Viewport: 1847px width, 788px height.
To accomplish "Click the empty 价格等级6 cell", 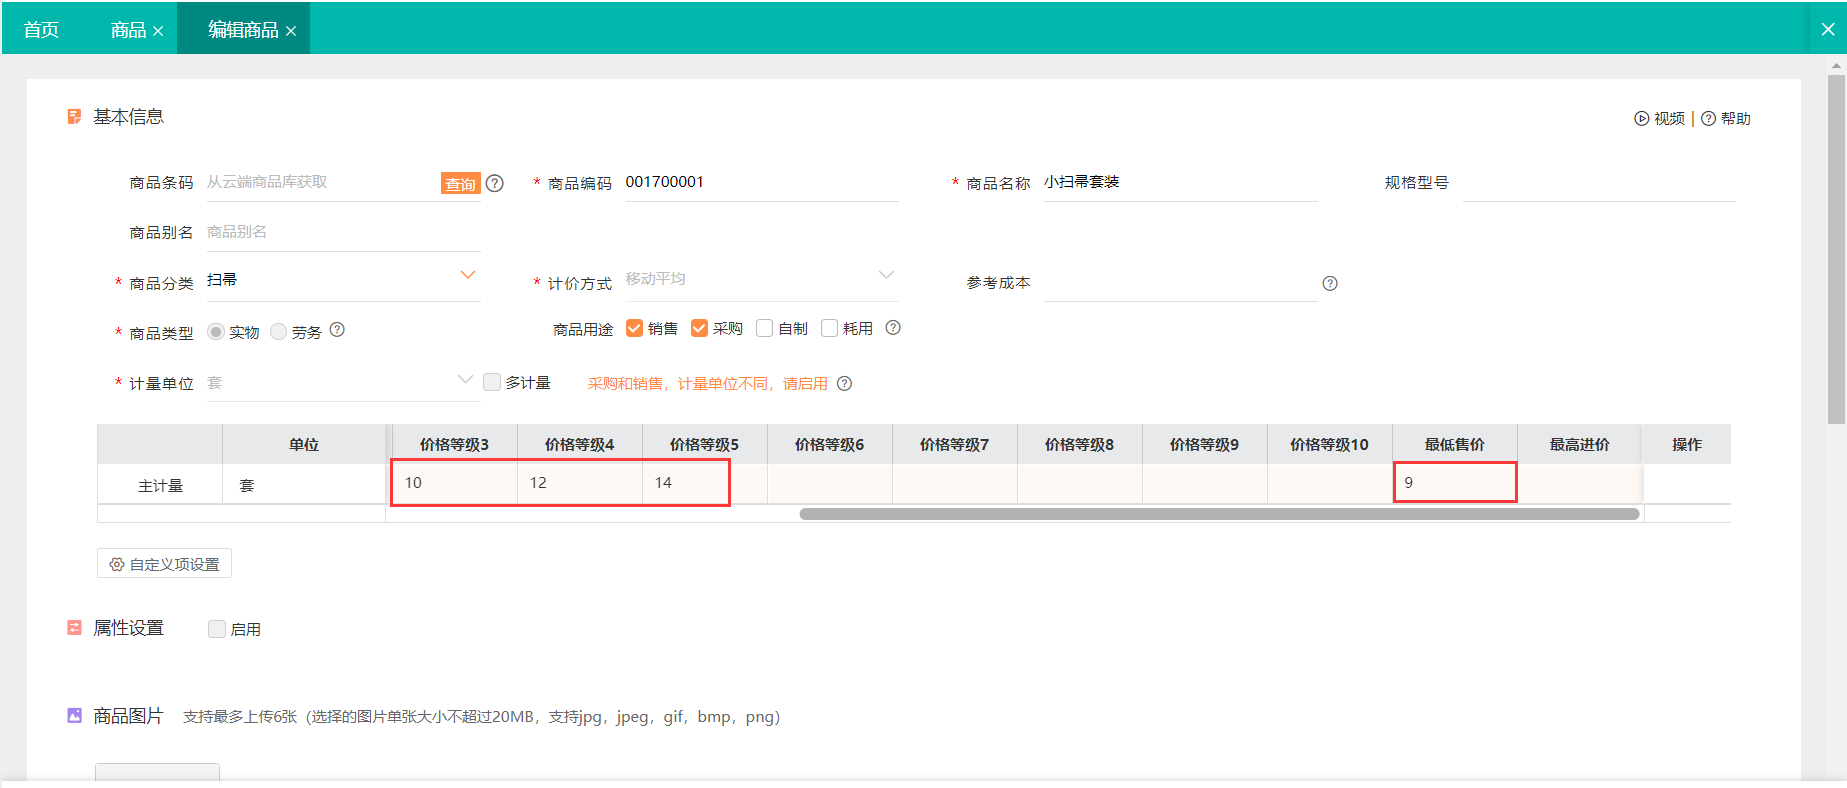I will click(830, 483).
